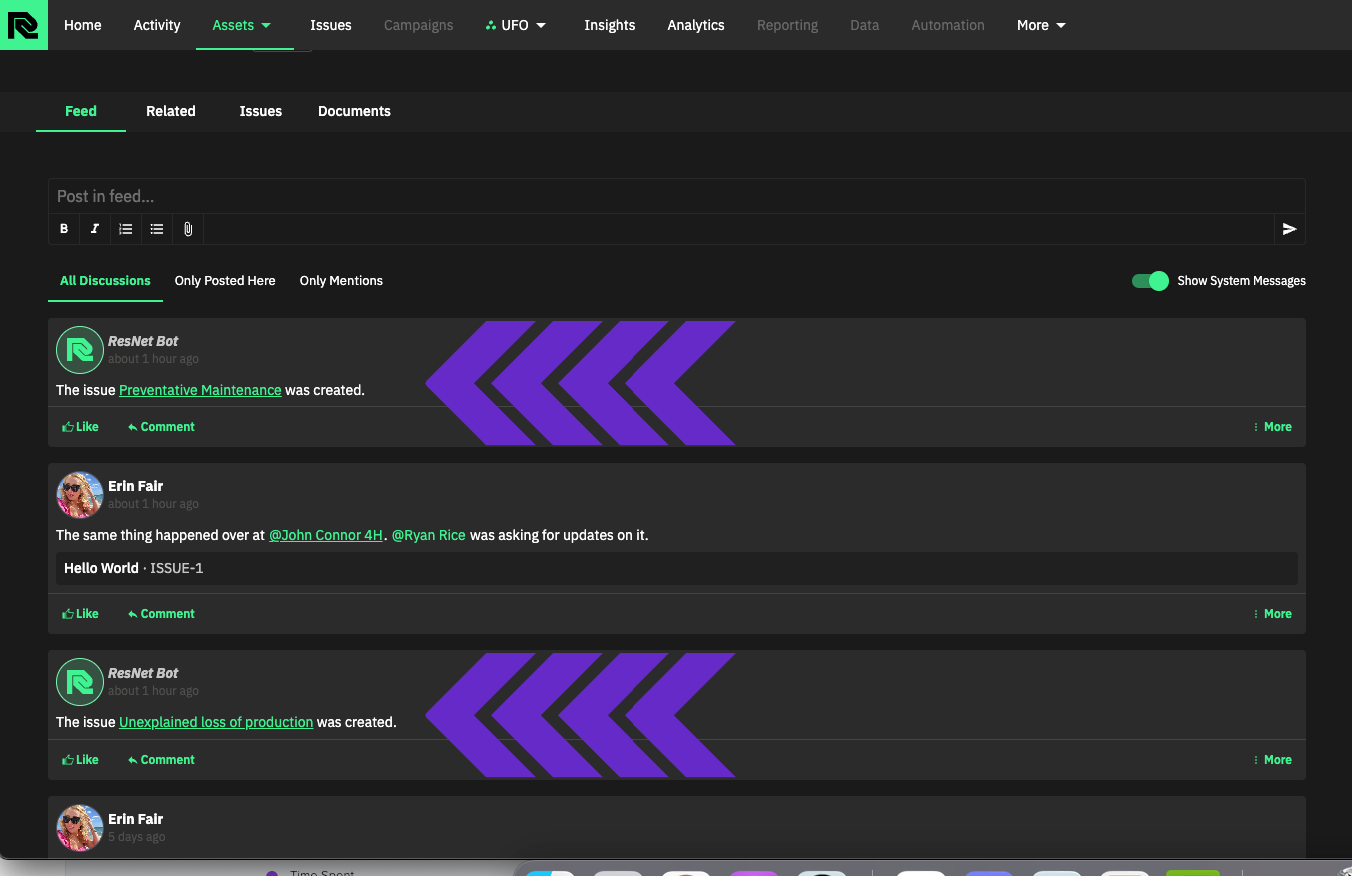Toggle italic formatting in the post editor
Image resolution: width=1352 pixels, height=876 pixels.
tap(95, 229)
